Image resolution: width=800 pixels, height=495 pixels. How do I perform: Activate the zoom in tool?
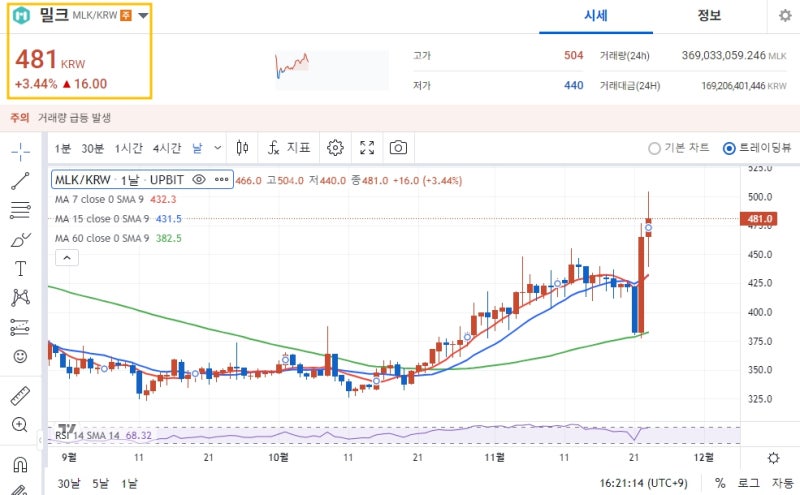coord(20,425)
